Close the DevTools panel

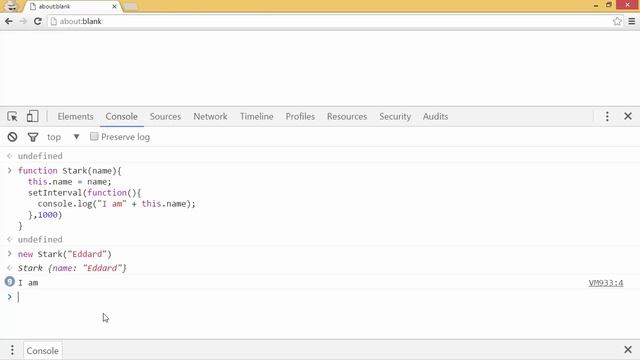click(628, 116)
